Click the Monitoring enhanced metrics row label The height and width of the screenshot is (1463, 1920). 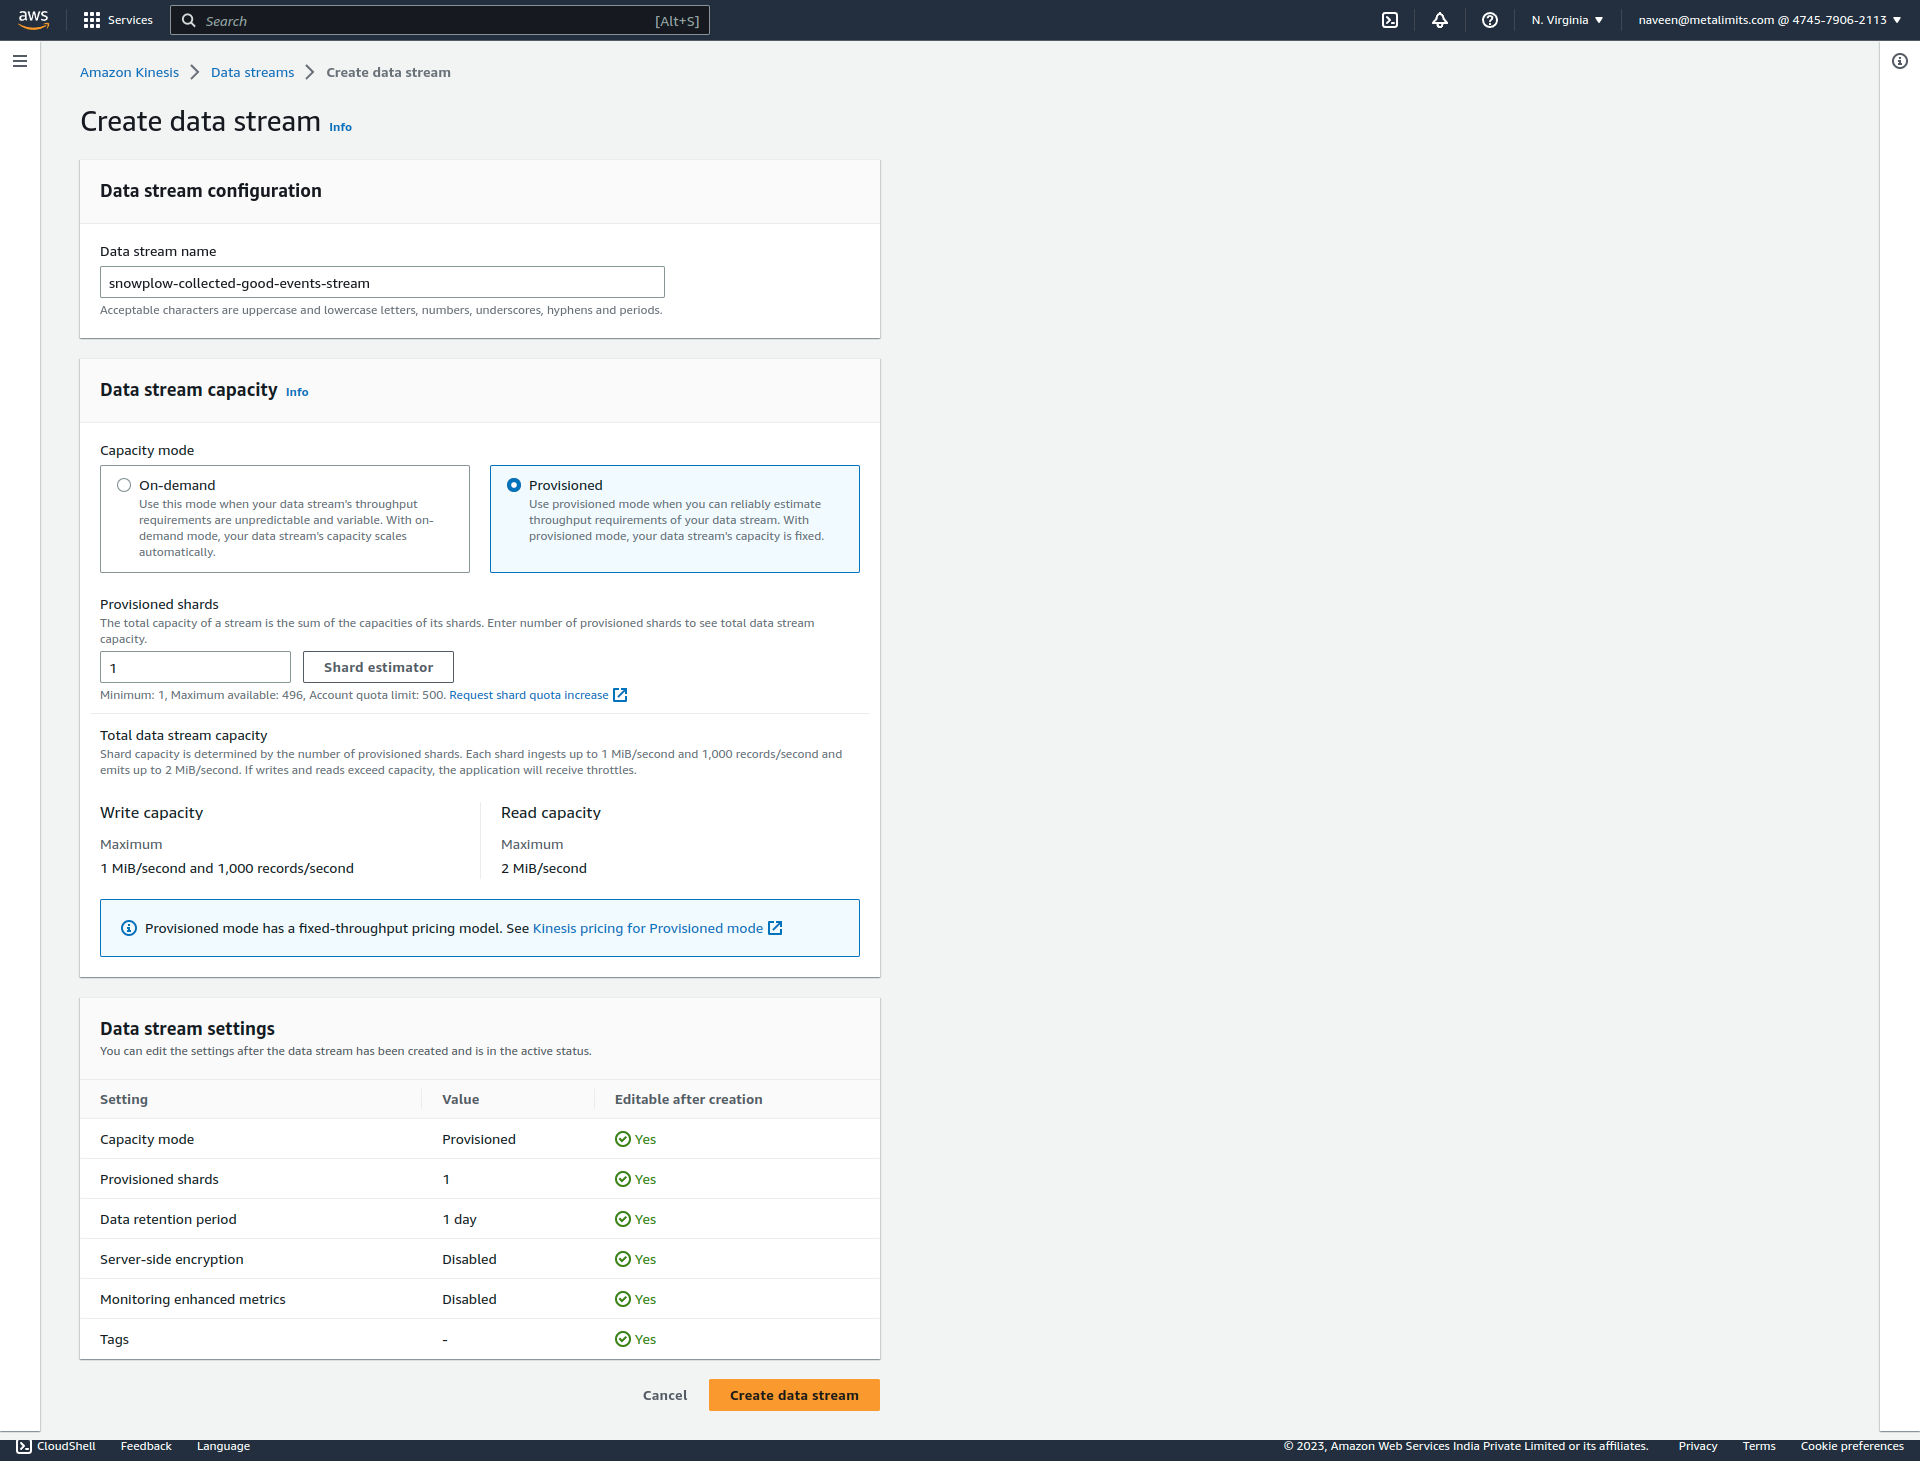193,1299
